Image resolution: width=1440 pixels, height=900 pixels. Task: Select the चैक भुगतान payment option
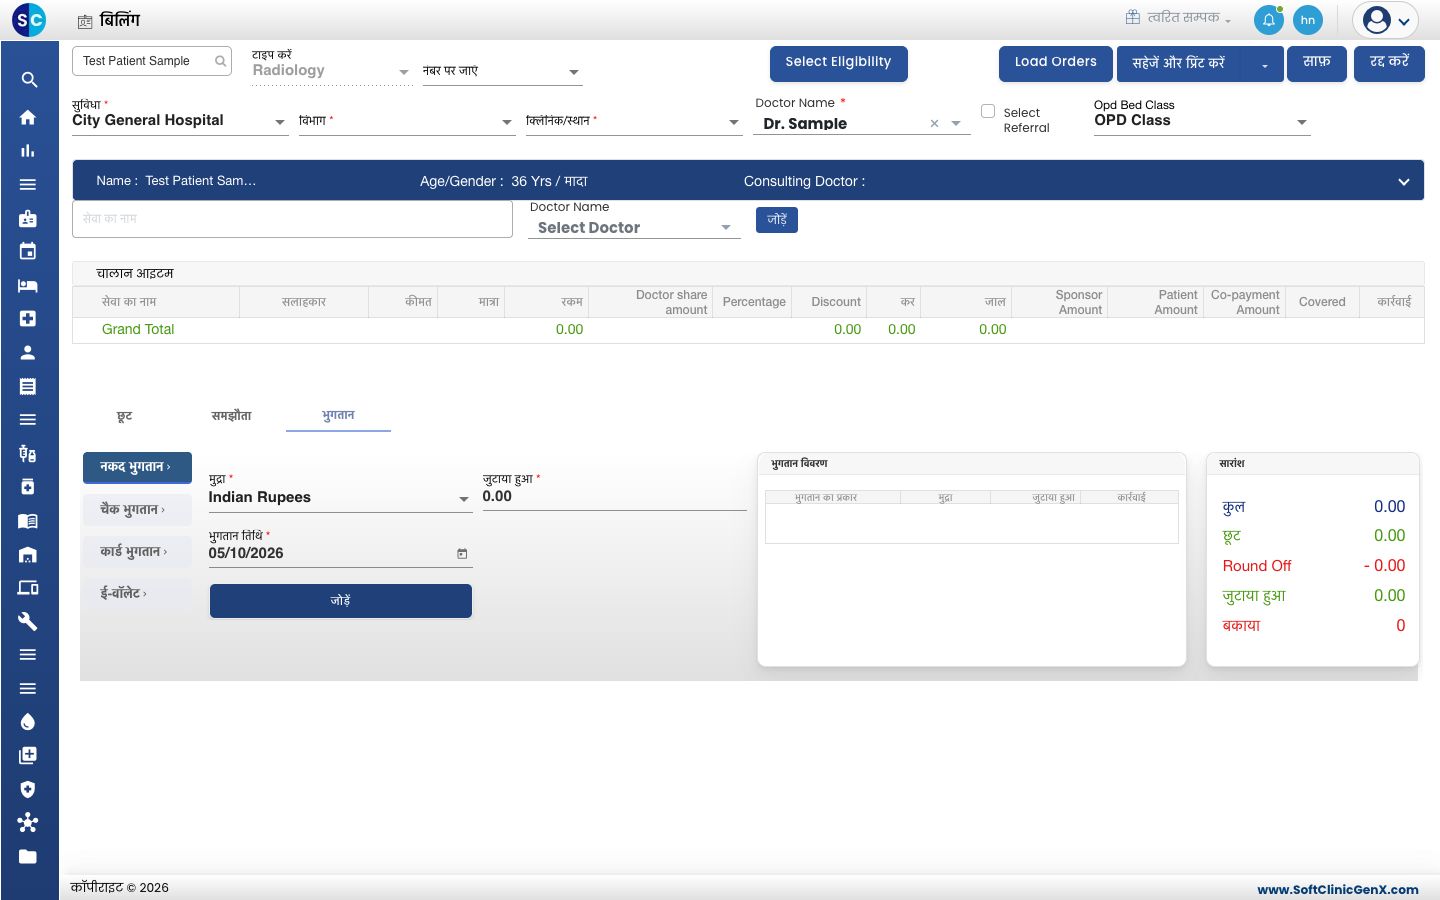[137, 509]
